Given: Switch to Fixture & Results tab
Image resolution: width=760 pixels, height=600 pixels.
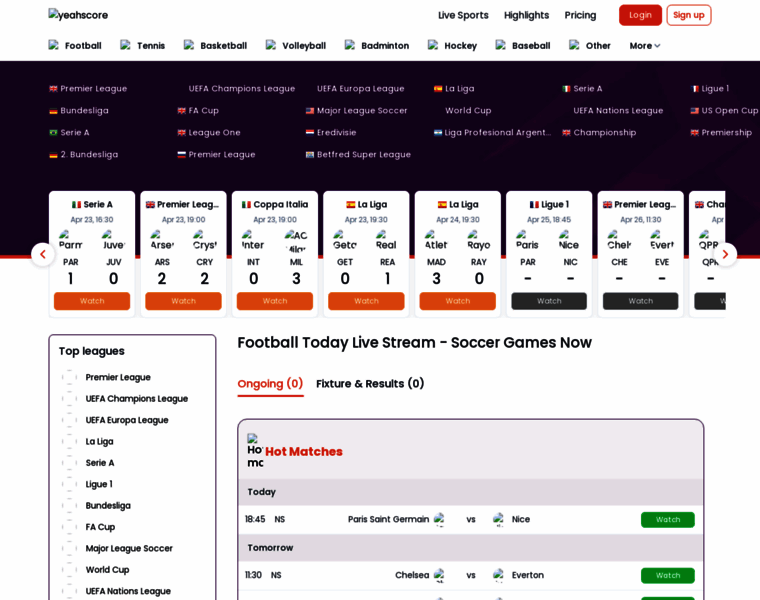Looking at the screenshot, I should point(370,384).
